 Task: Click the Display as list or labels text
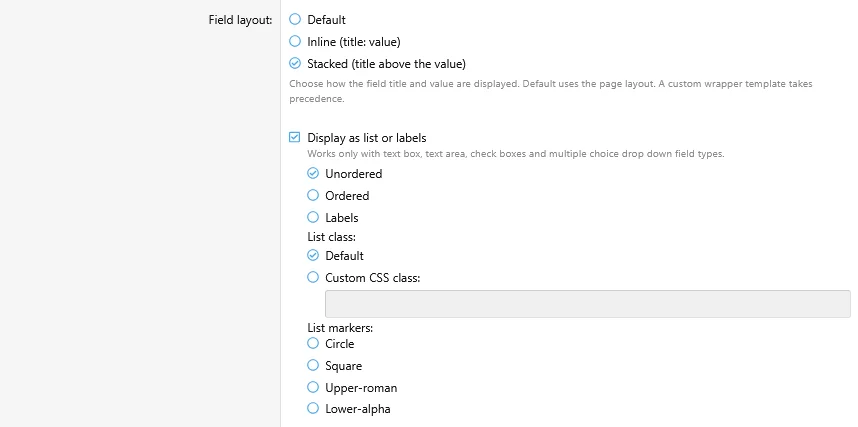(367, 138)
